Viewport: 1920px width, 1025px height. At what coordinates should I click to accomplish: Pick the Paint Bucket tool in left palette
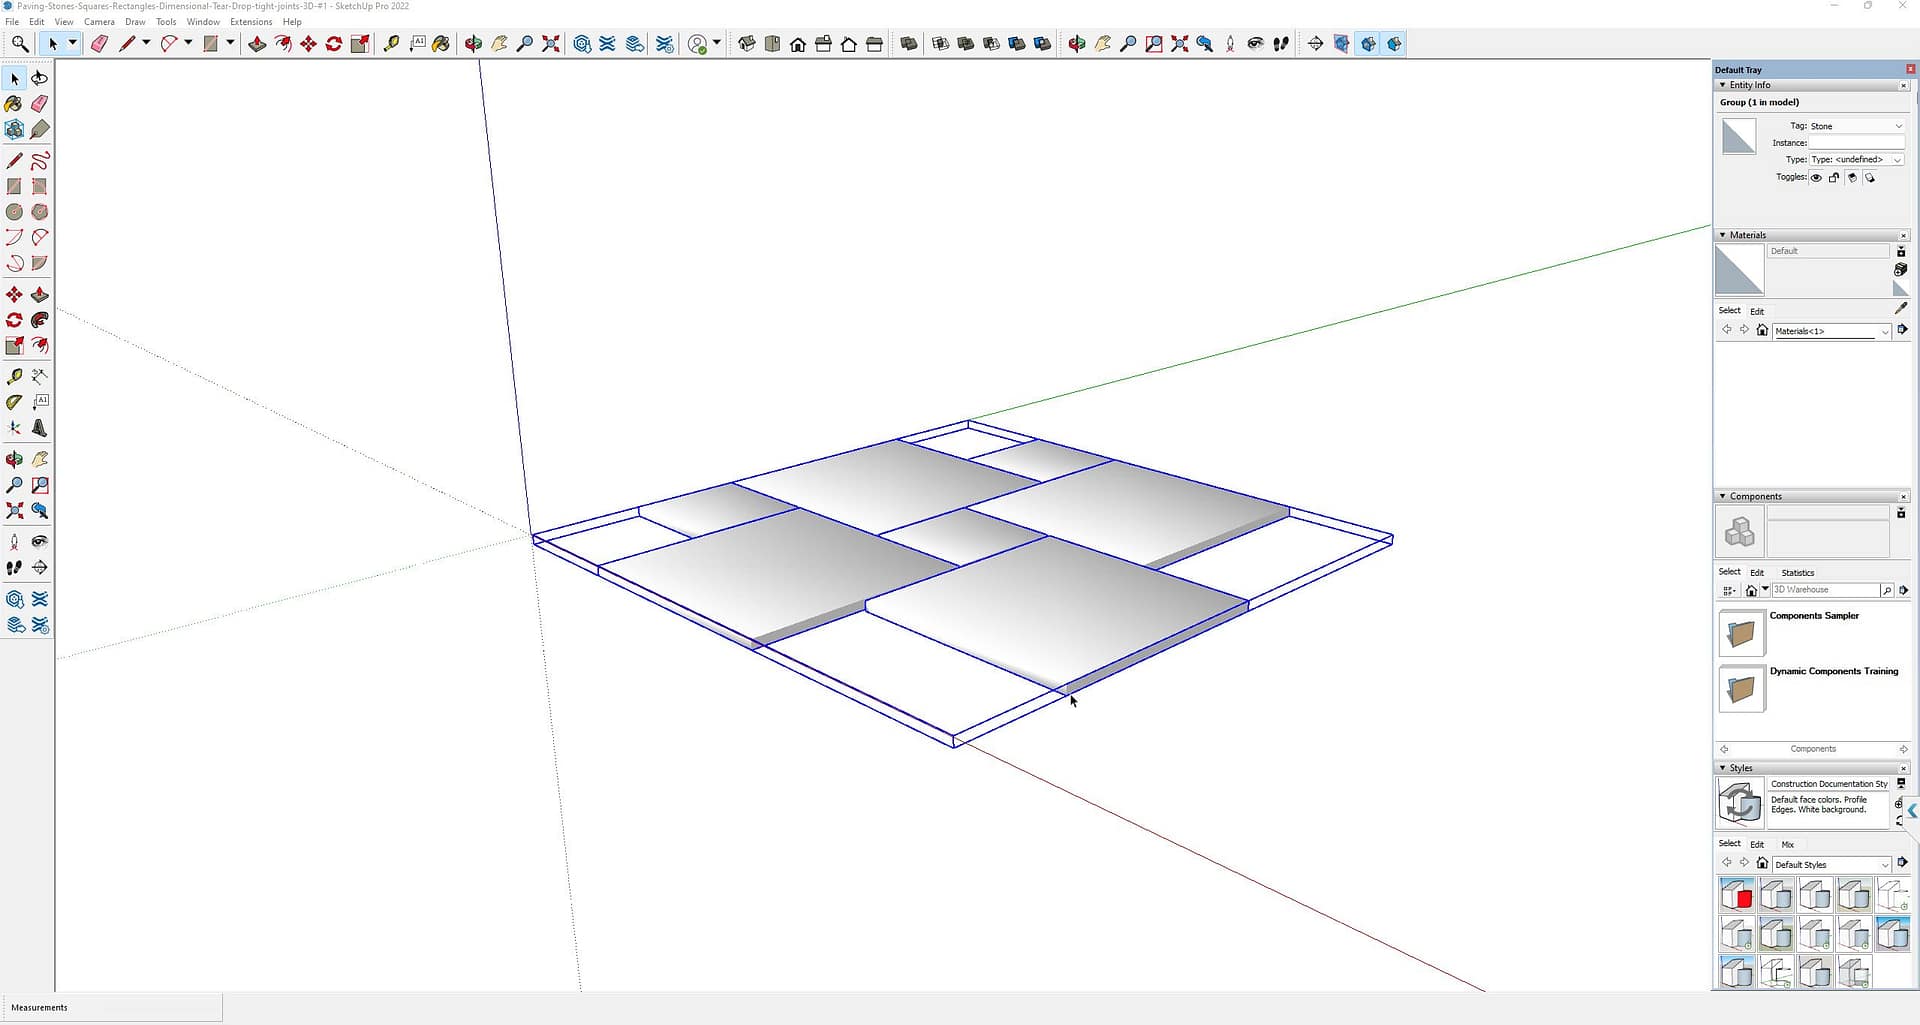coord(14,104)
